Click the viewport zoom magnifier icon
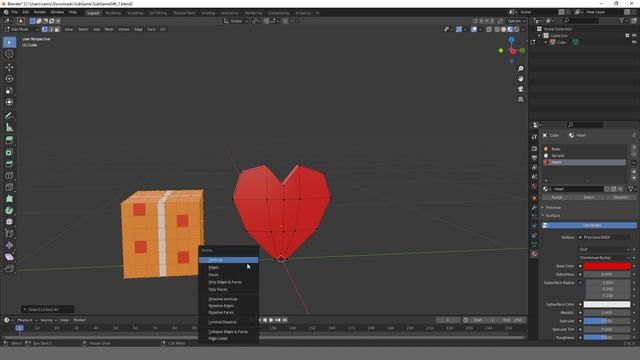The image size is (640, 360). click(520, 69)
